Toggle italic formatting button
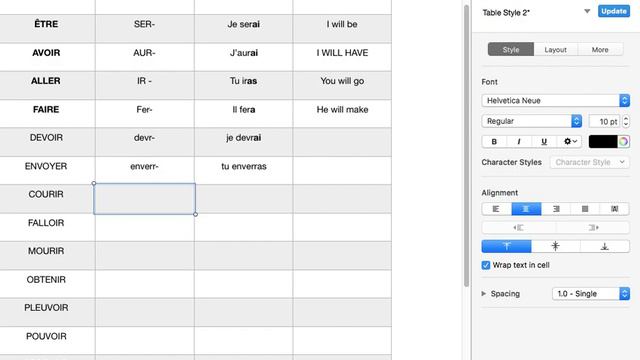The image size is (640, 360). 519,141
